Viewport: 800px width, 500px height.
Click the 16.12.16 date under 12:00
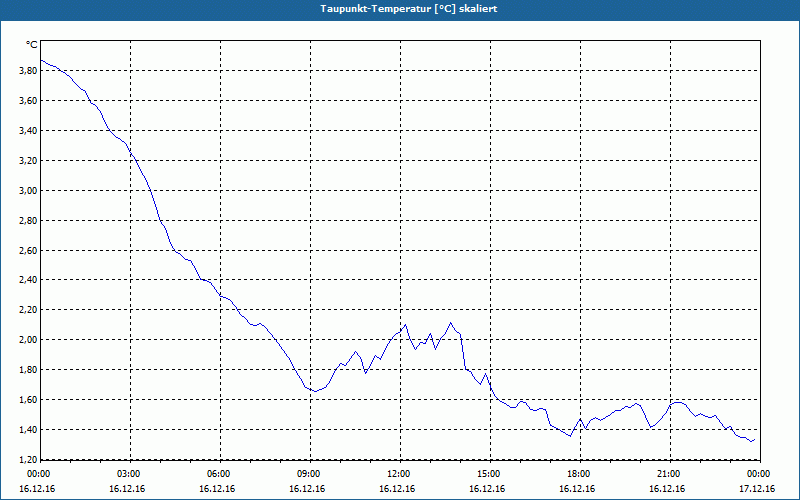[397, 488]
